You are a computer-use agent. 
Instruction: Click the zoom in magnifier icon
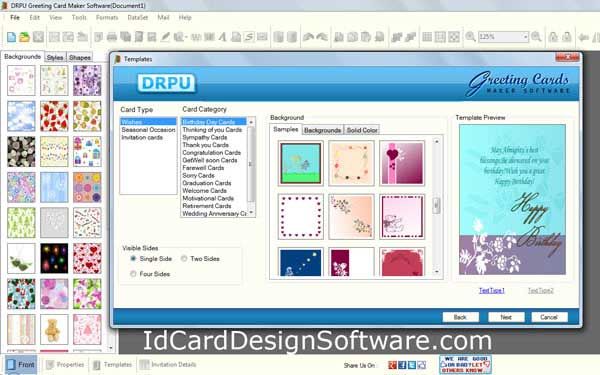470,37
